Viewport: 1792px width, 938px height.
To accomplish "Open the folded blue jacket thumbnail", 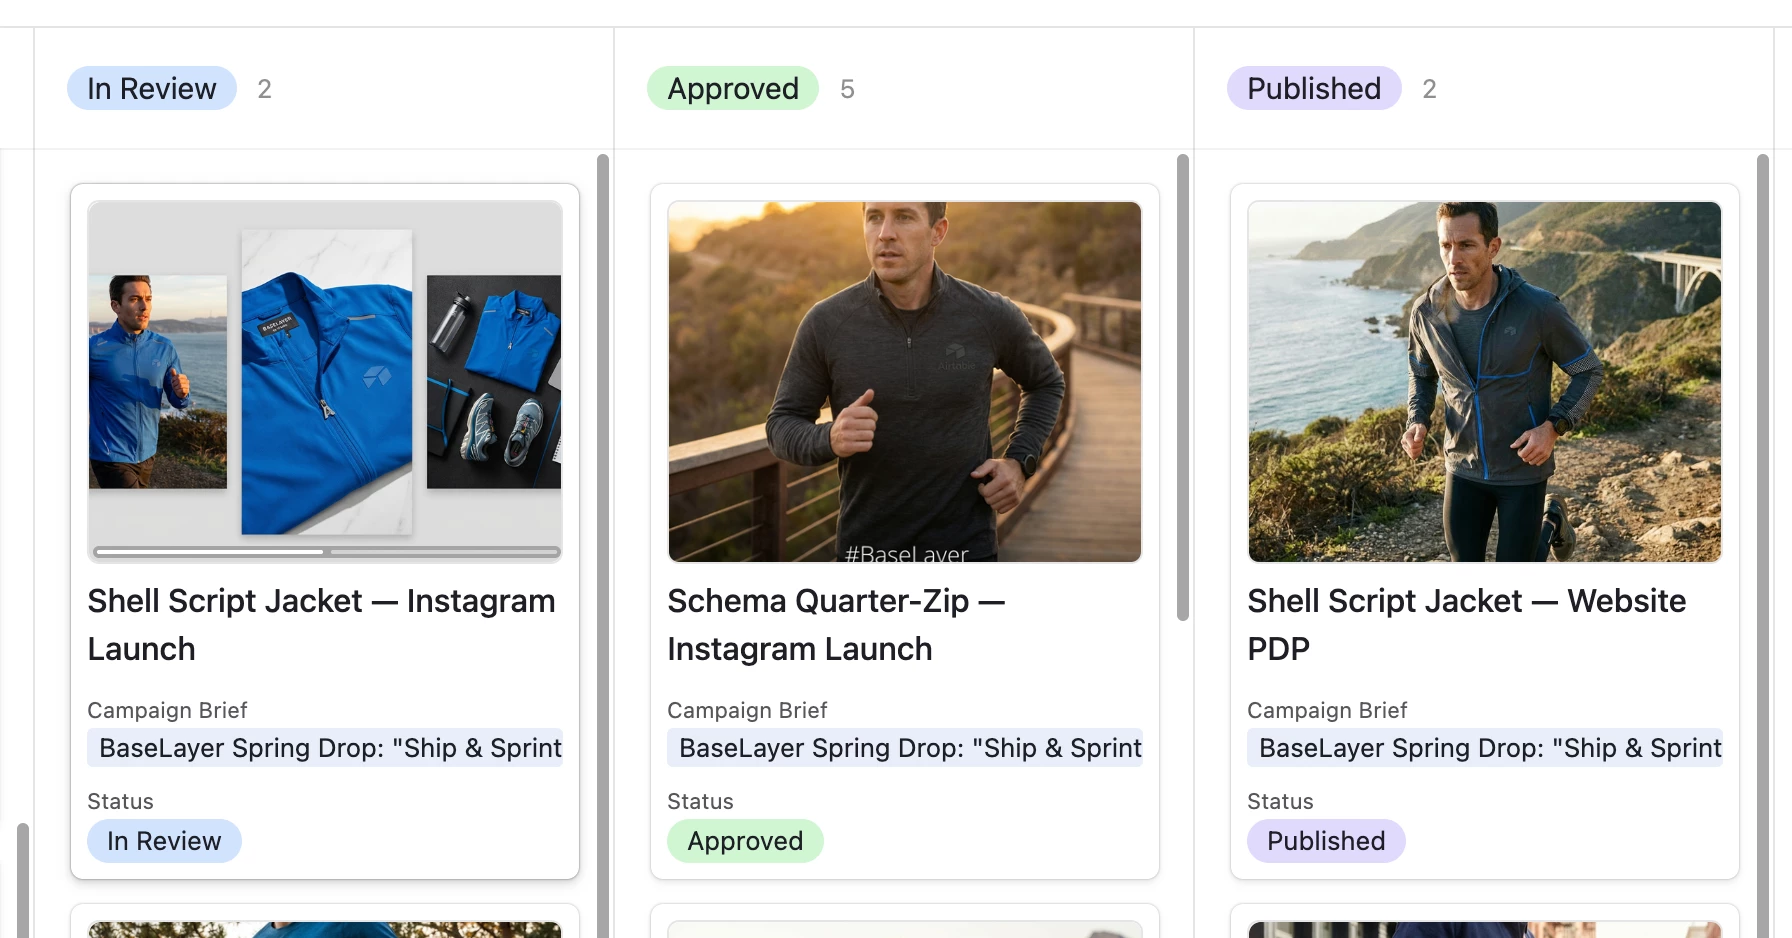I will pyautogui.click(x=327, y=381).
